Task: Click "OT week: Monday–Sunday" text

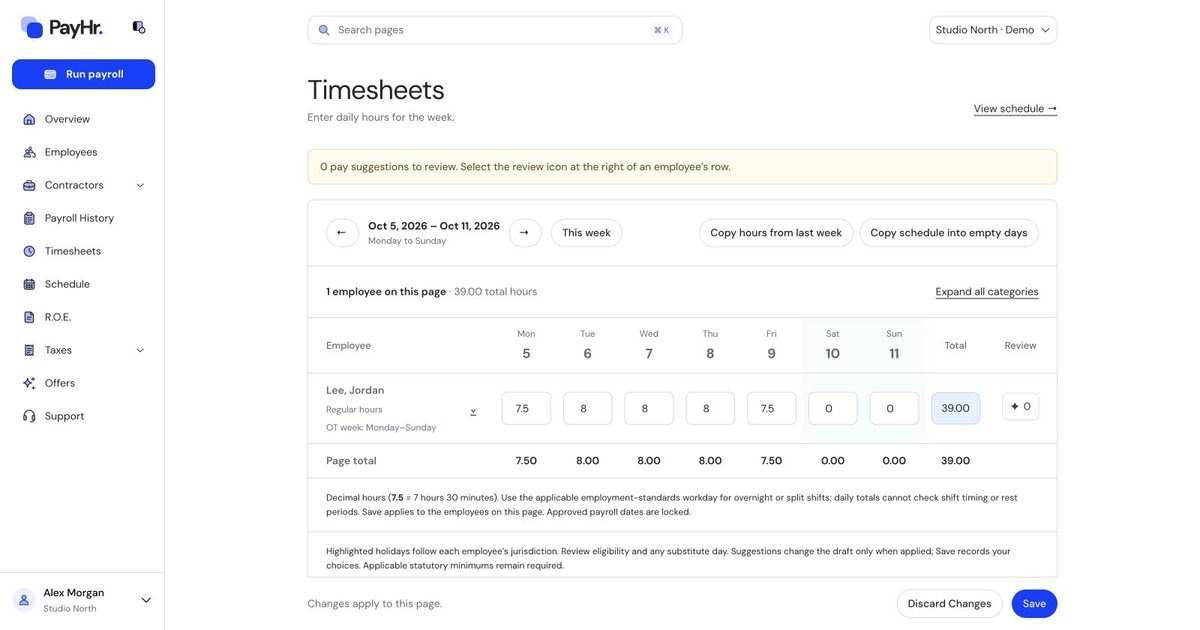Action: [381, 428]
